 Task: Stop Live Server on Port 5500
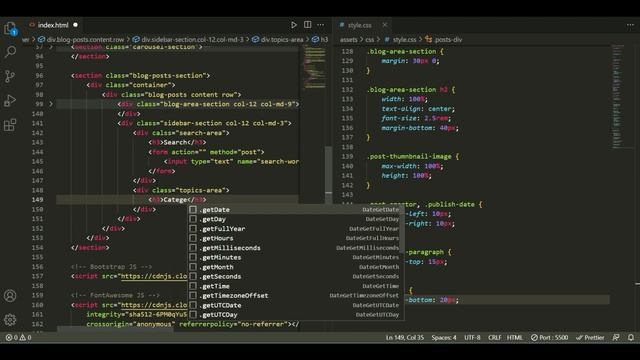coord(549,338)
